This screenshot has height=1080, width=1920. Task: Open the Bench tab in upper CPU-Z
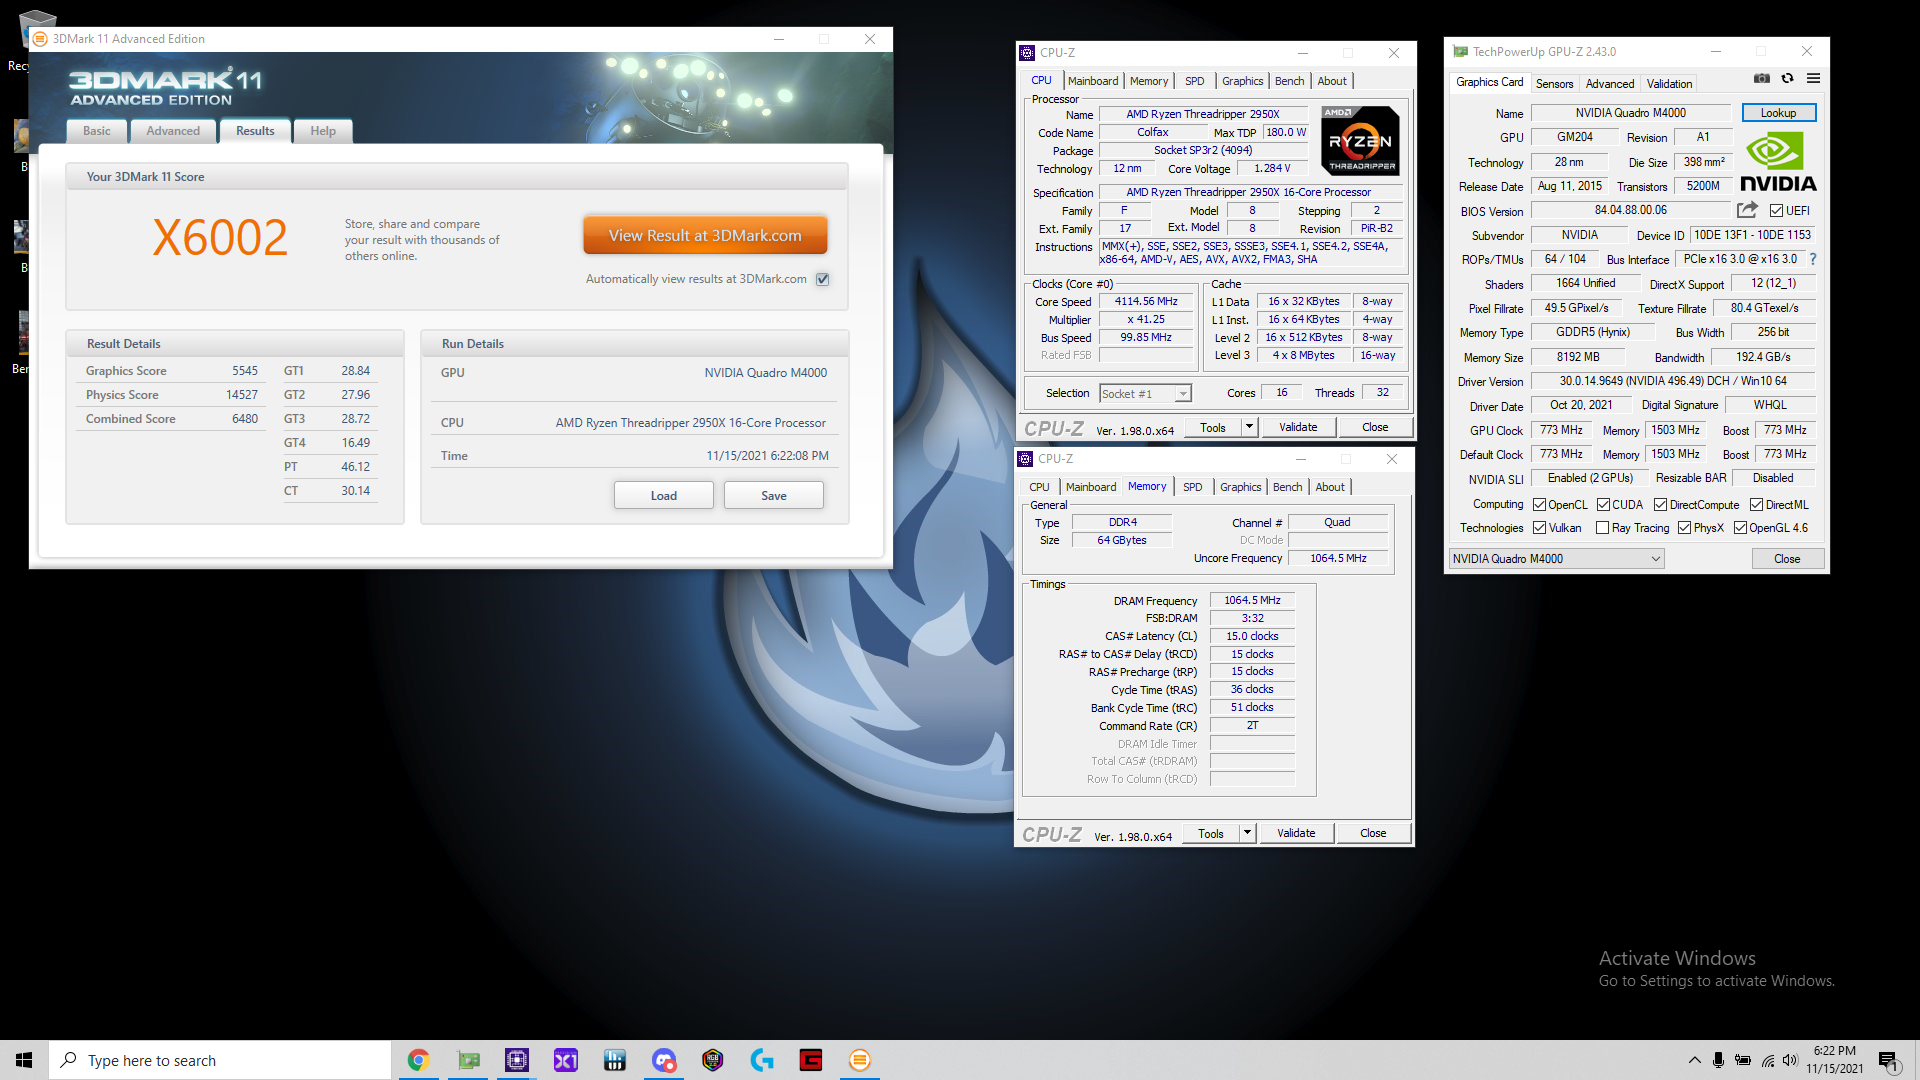point(1289,81)
